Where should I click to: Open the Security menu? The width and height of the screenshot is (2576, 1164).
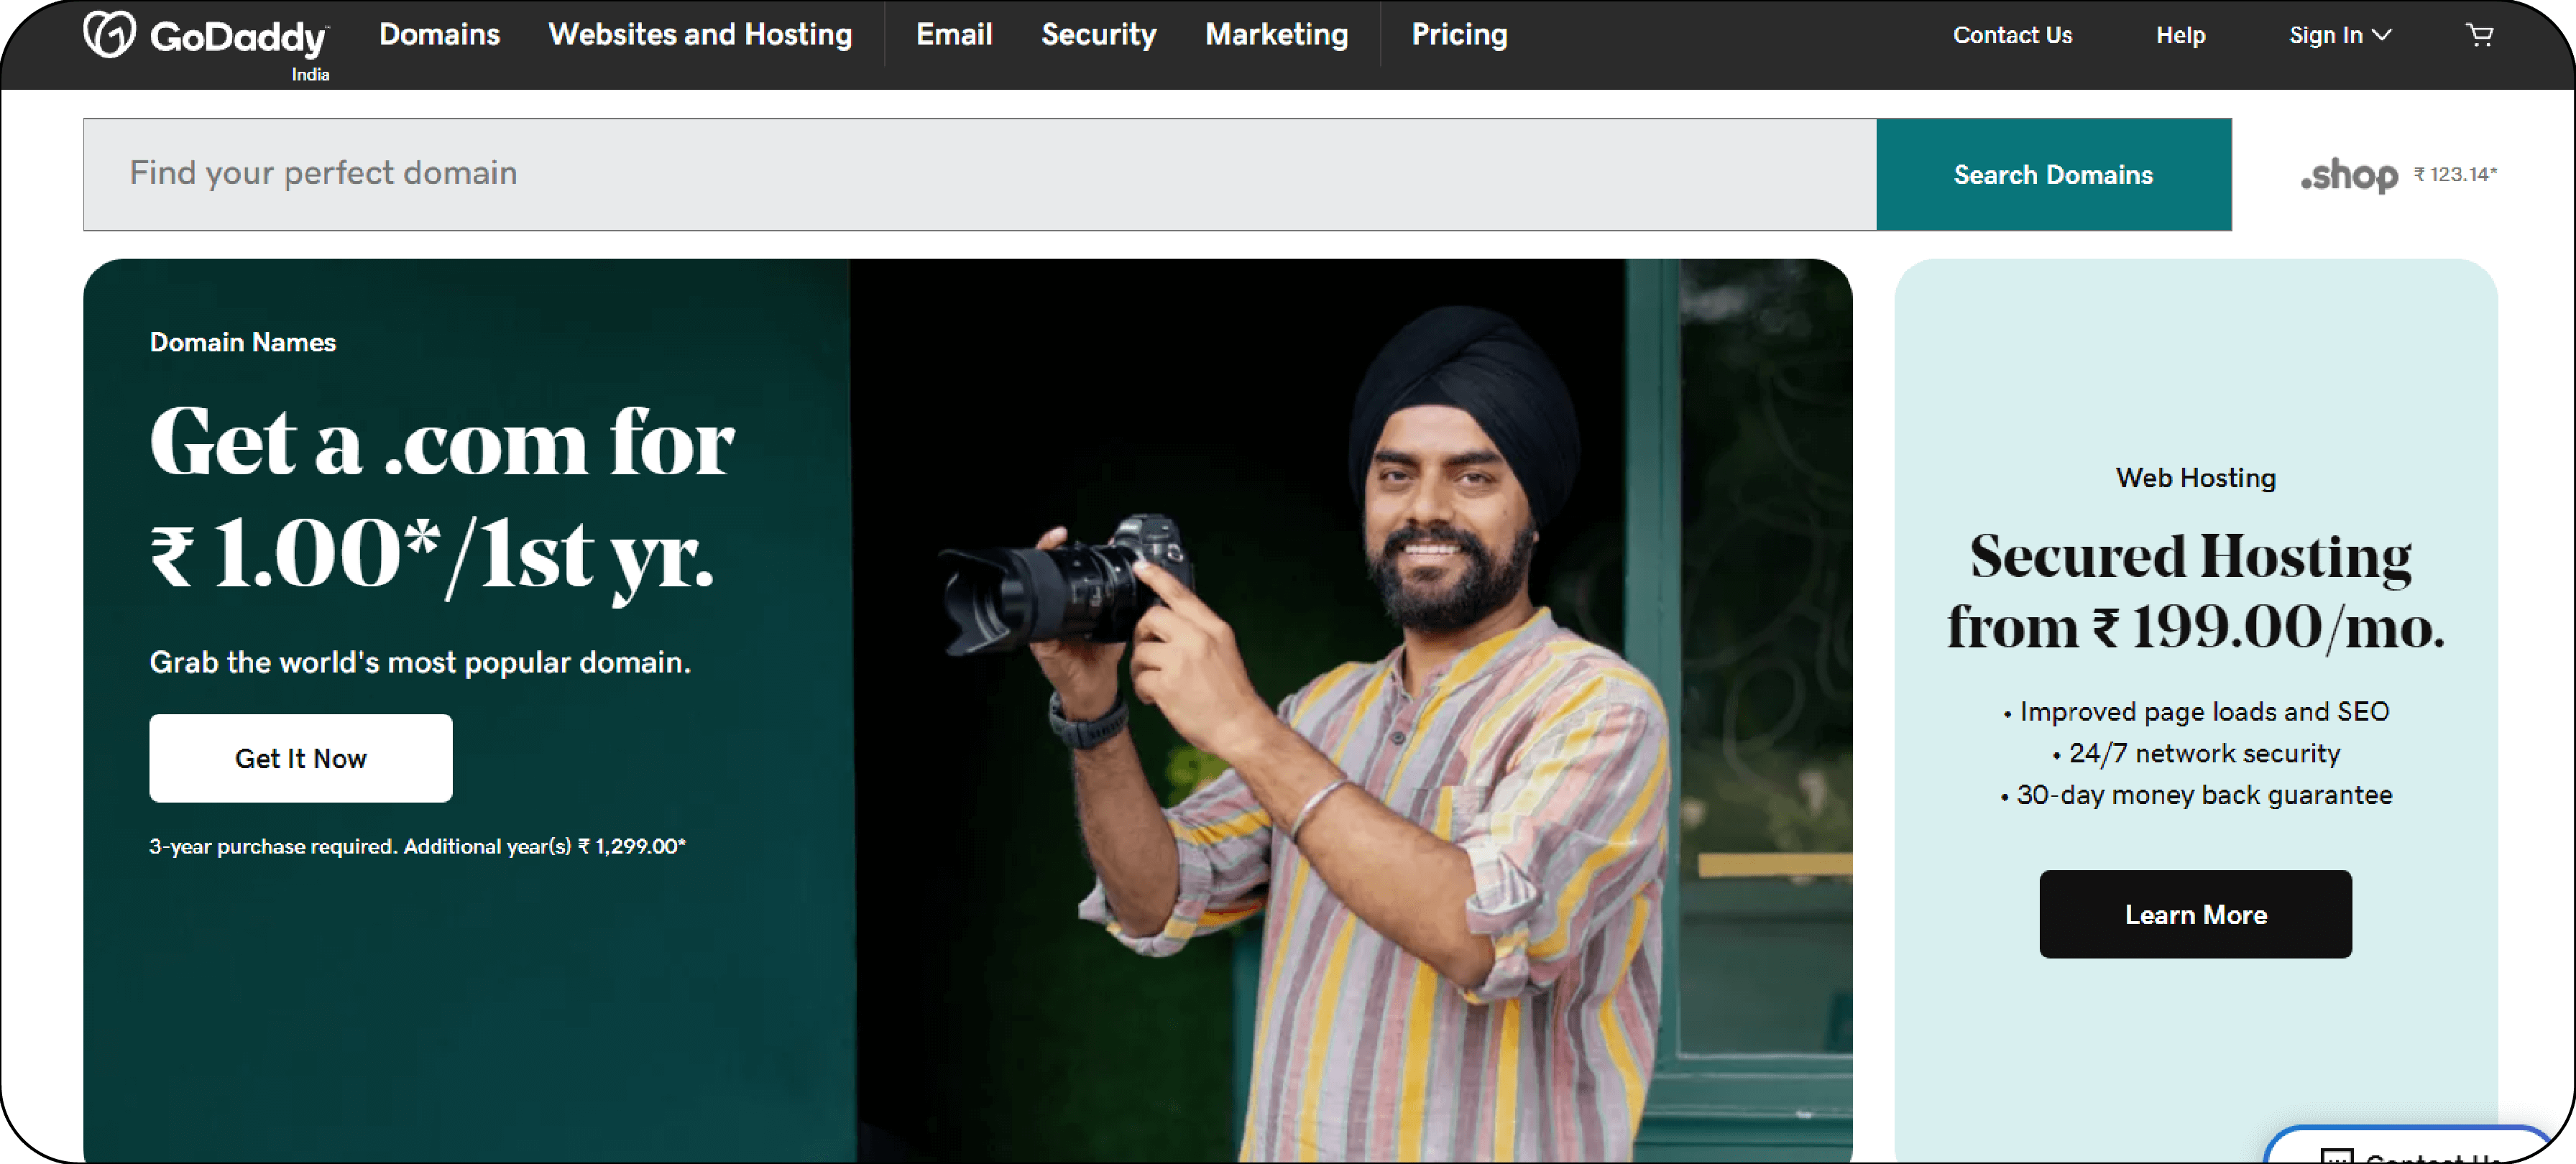point(1098,35)
